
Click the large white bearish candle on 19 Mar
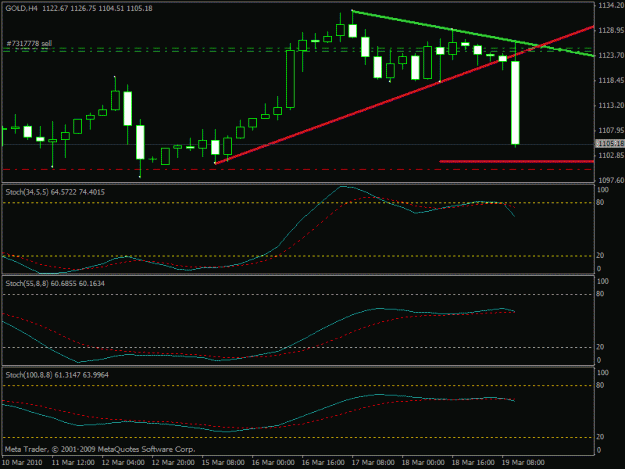(515, 102)
